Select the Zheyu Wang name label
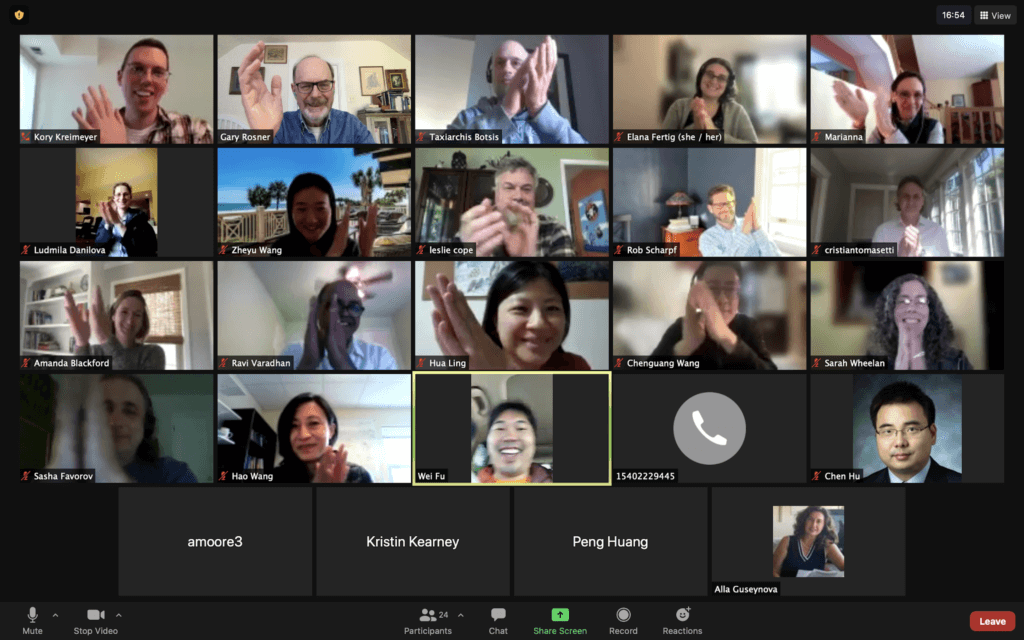The width and height of the screenshot is (1024, 640). click(x=257, y=250)
